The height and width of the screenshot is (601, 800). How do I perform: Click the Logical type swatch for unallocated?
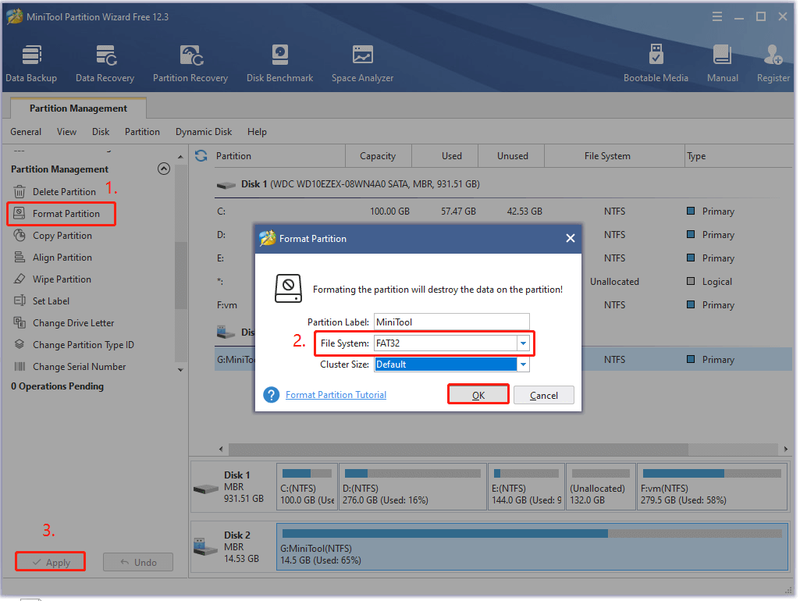(691, 281)
